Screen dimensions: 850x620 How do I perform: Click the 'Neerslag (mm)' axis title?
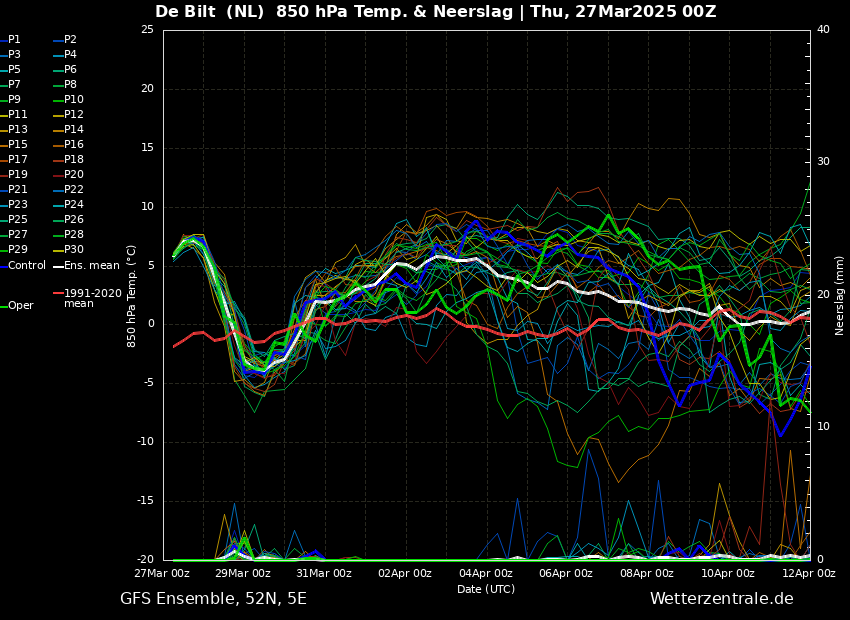coord(839,295)
